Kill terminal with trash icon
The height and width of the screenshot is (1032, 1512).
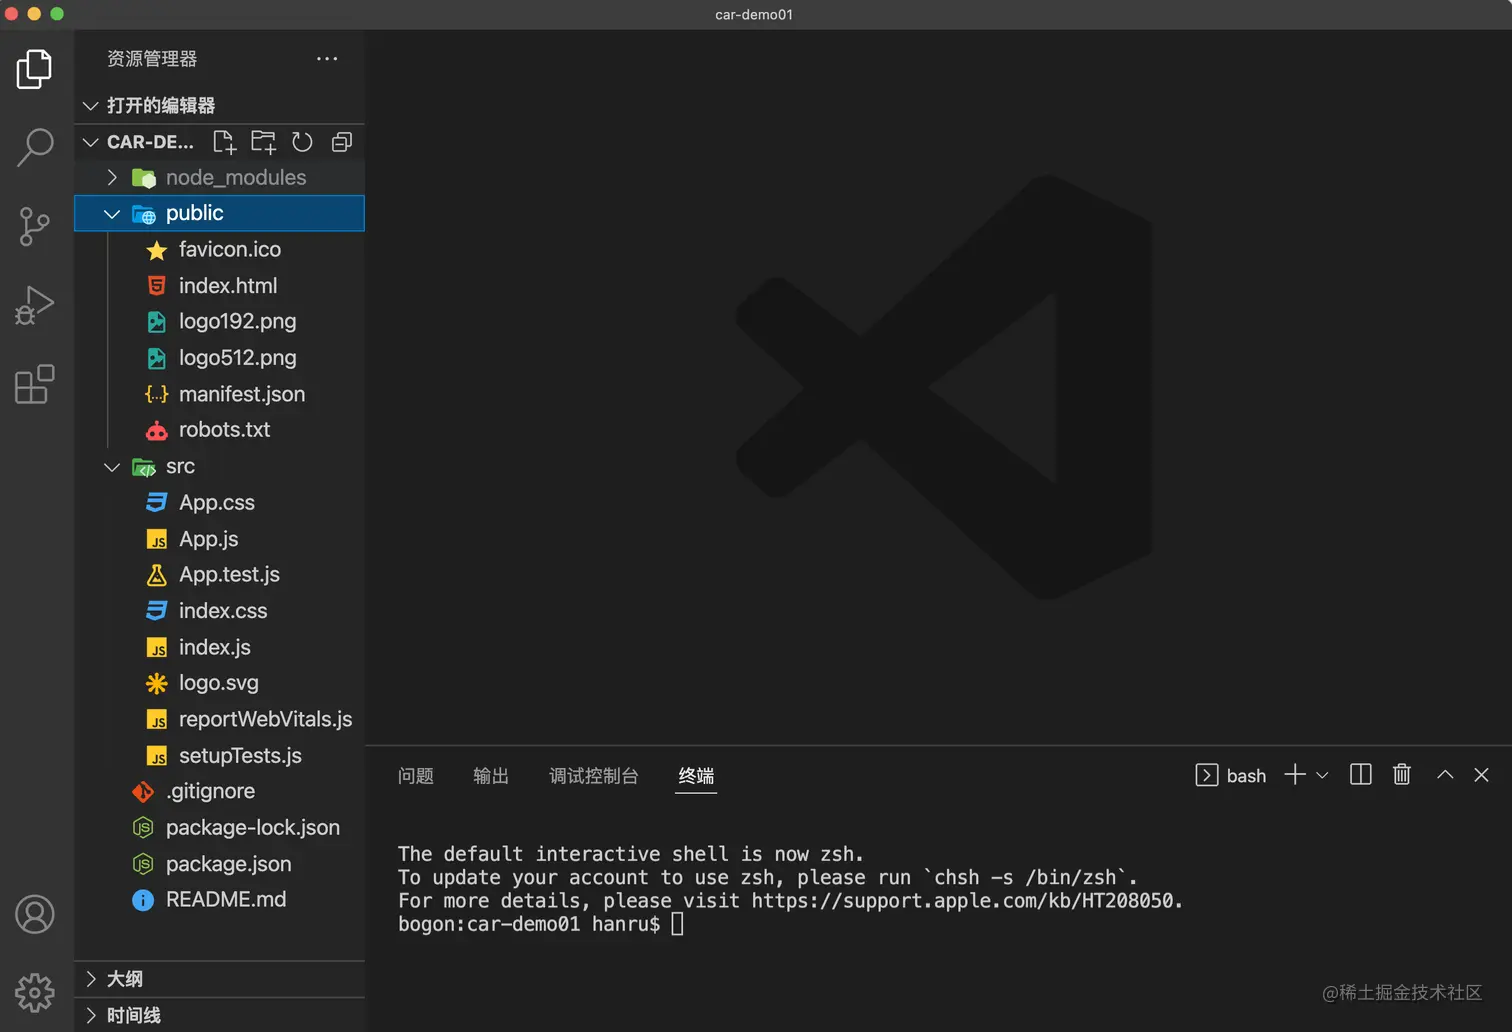click(1402, 775)
